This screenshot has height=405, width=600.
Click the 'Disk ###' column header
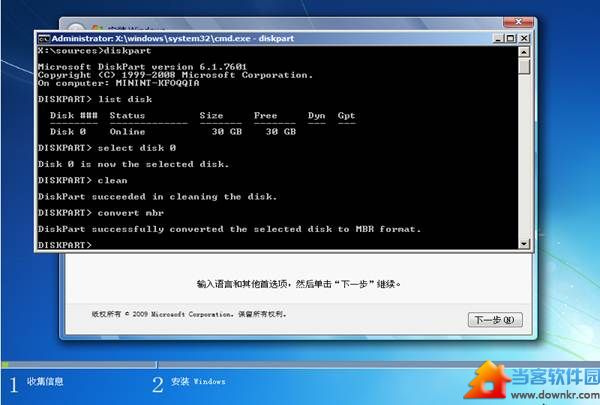click(73, 116)
